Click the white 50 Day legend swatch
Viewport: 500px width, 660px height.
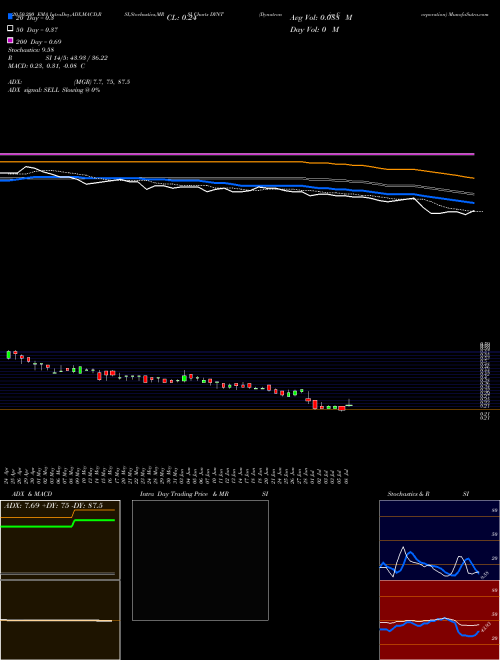click(10, 28)
